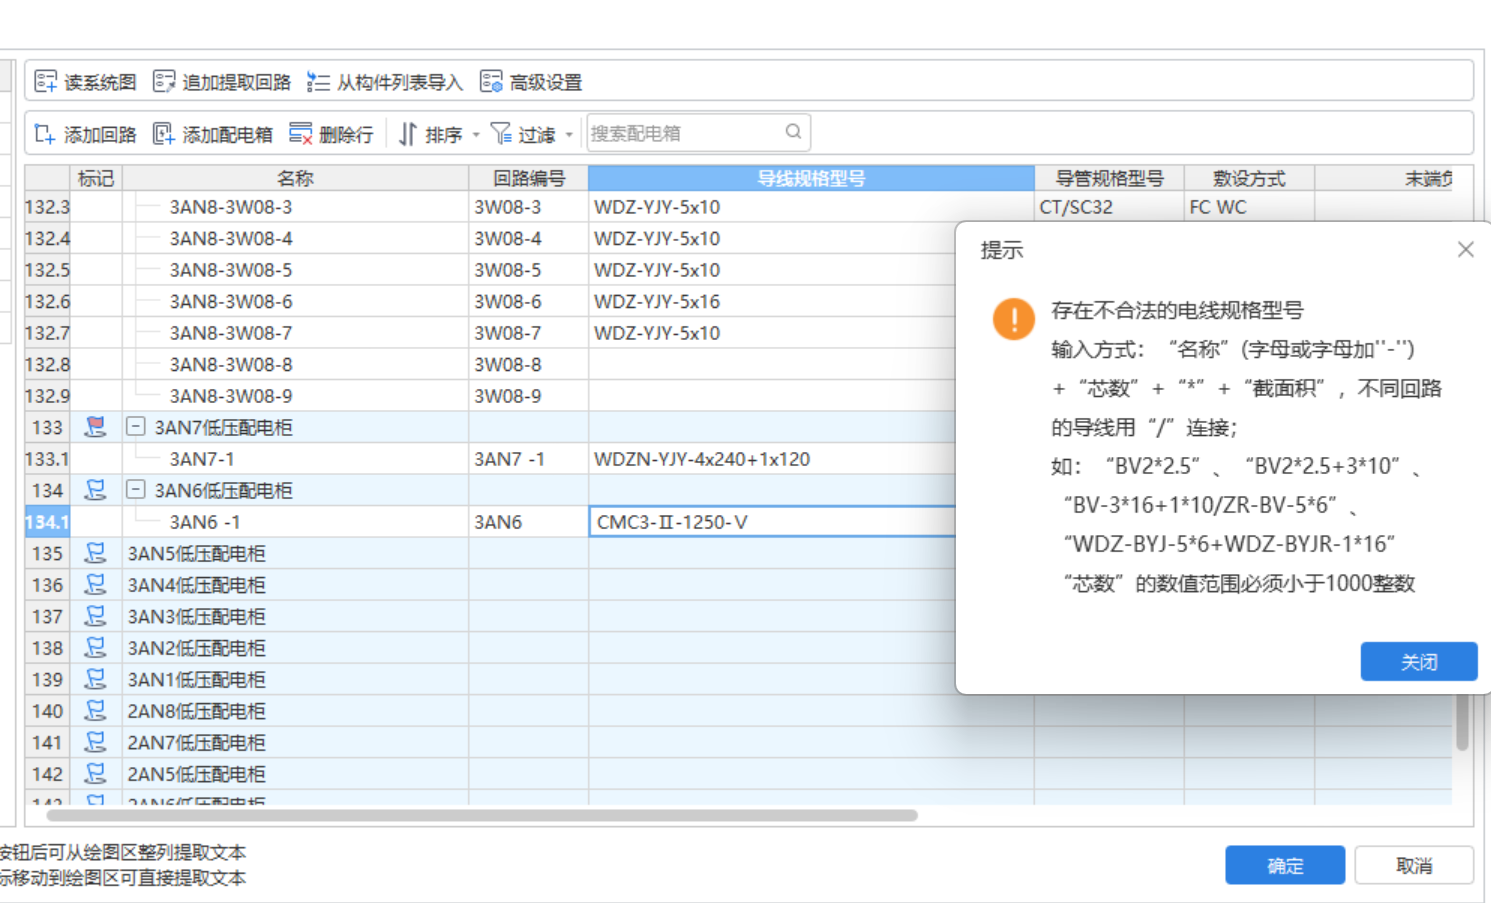The width and height of the screenshot is (1491, 903).
Task: Click the 排序 sort icon
Action: pos(407,134)
